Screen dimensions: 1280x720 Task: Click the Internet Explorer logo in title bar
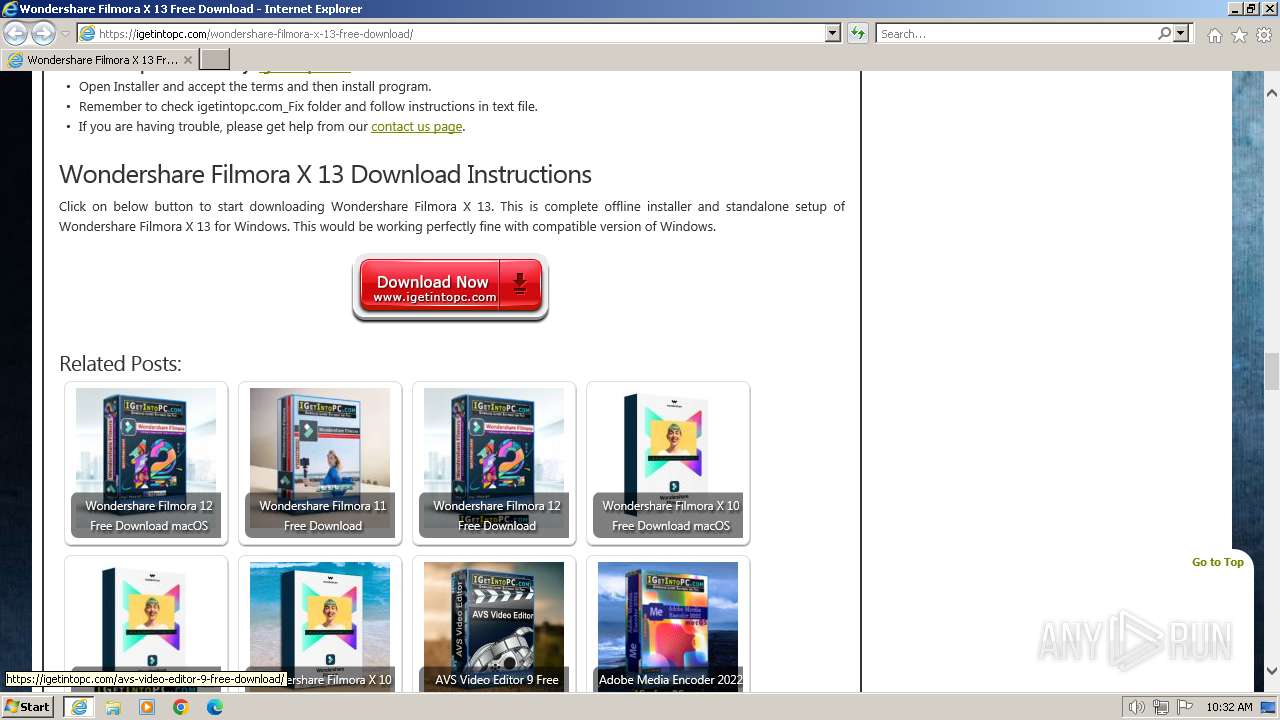10,9
